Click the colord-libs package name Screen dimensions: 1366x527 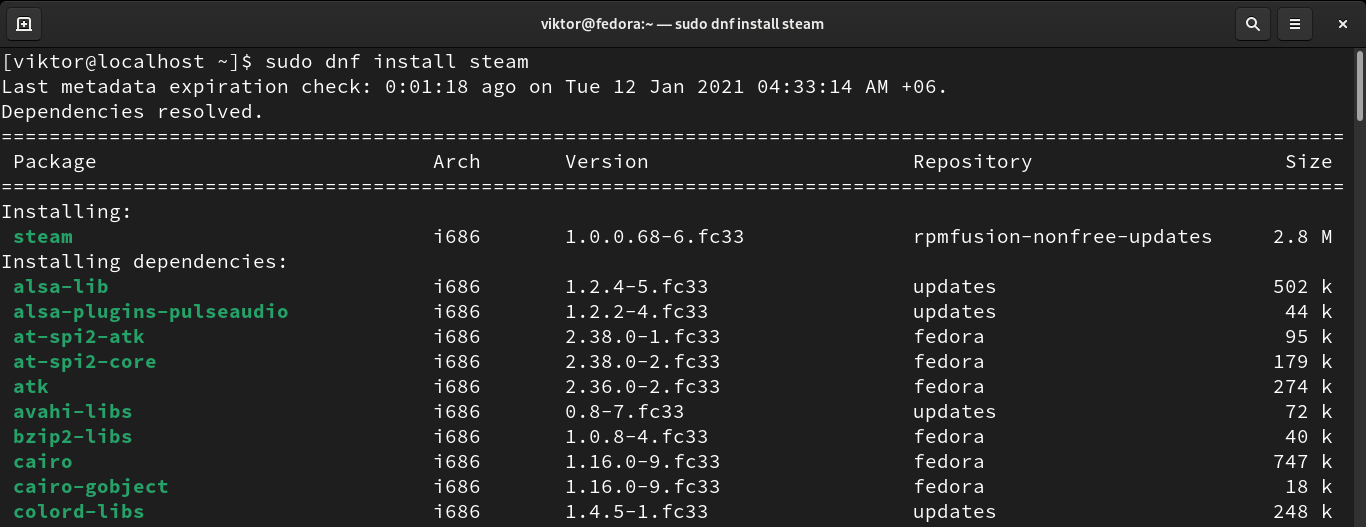click(x=78, y=512)
